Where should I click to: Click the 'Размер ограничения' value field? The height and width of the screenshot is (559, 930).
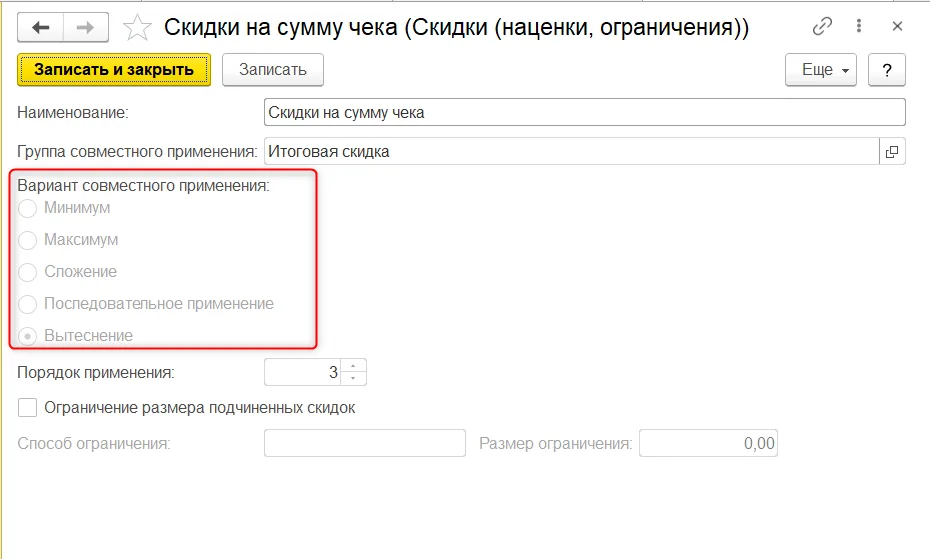[708, 443]
